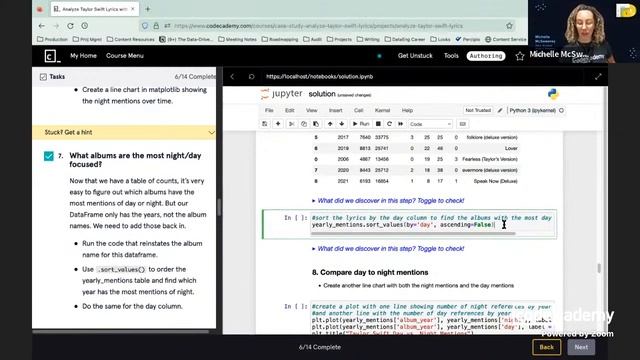Click the notebook title solution
Screen dimensions: 640x360
click(x=322, y=94)
